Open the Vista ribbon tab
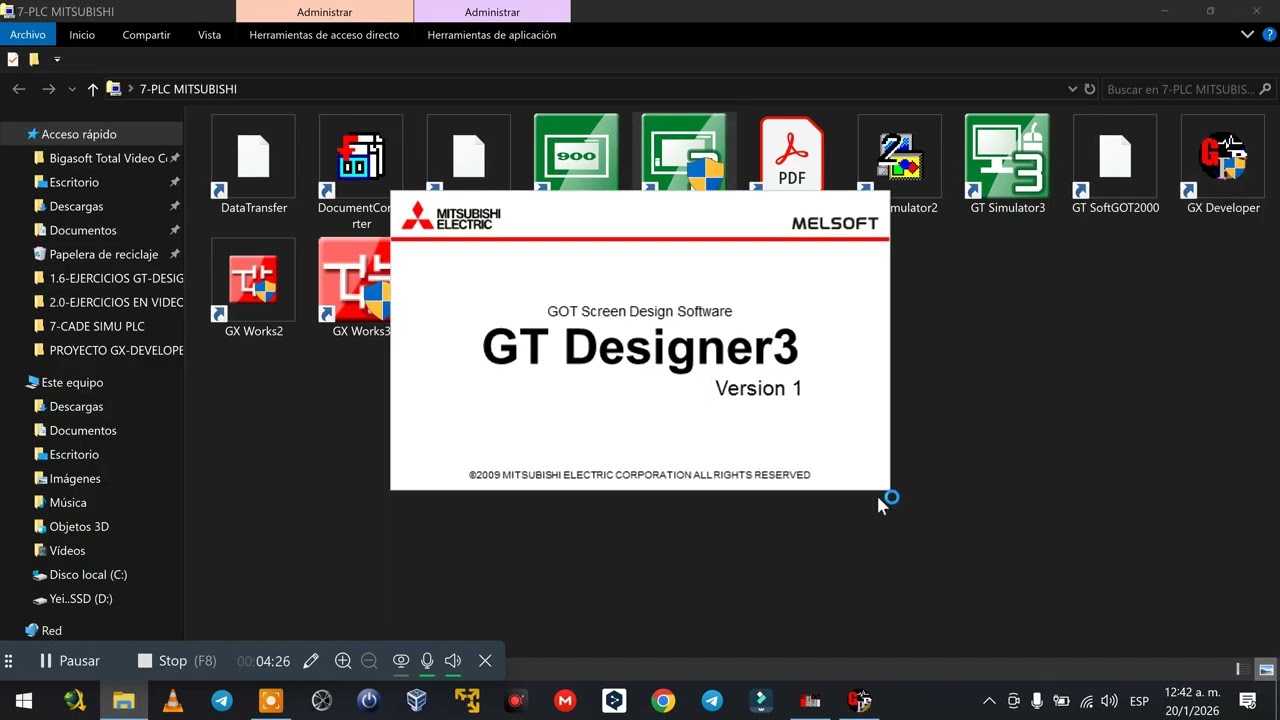 tap(209, 35)
